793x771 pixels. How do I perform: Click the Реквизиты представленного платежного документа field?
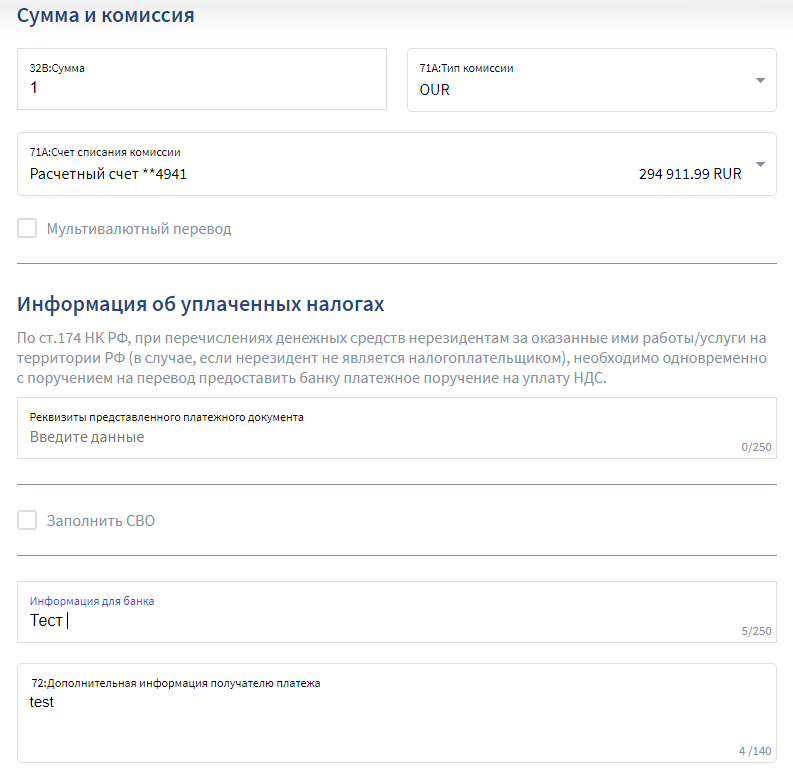[397, 428]
